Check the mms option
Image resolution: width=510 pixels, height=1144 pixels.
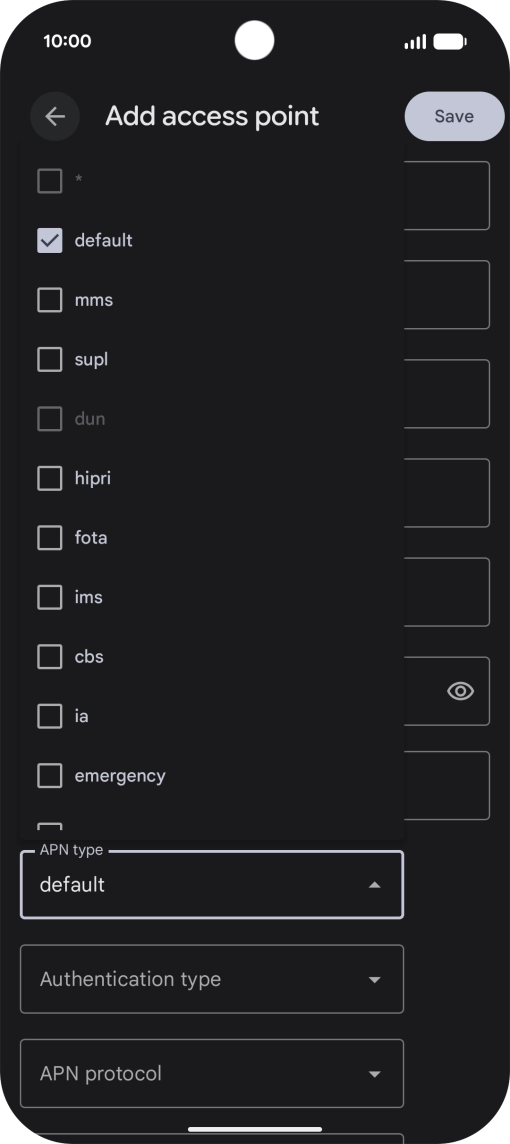click(50, 300)
